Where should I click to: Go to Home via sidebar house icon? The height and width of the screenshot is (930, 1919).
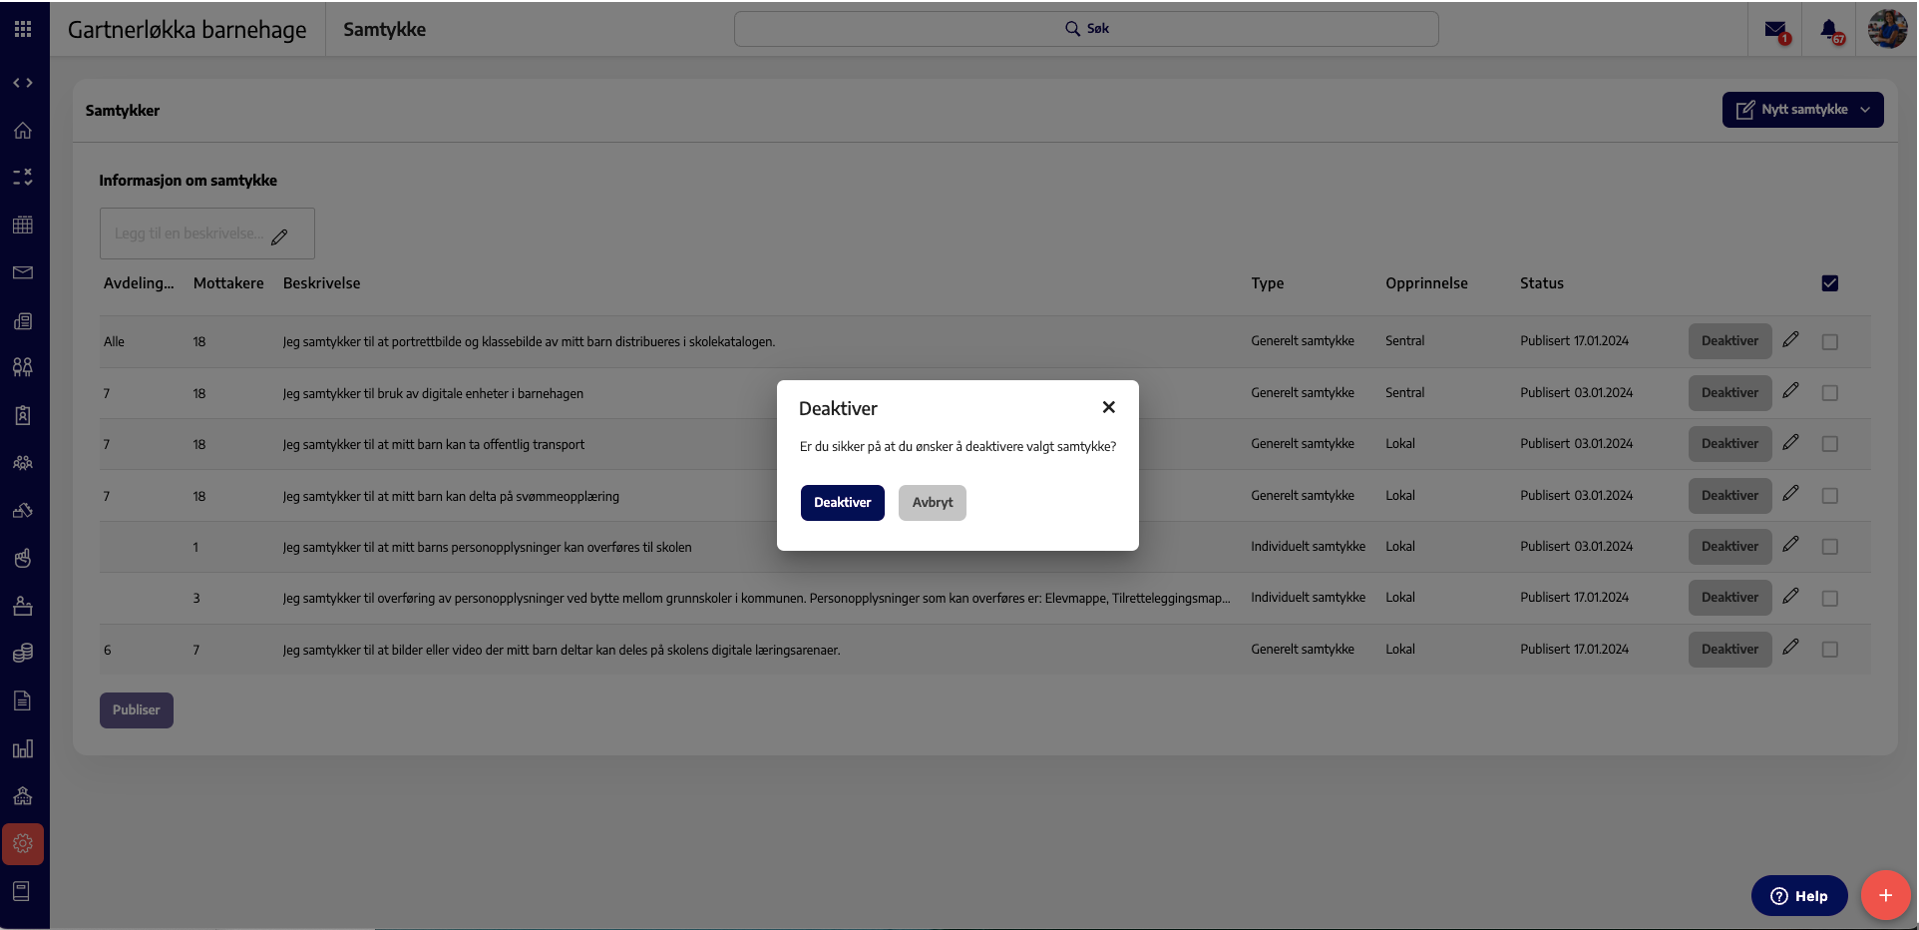click(23, 130)
